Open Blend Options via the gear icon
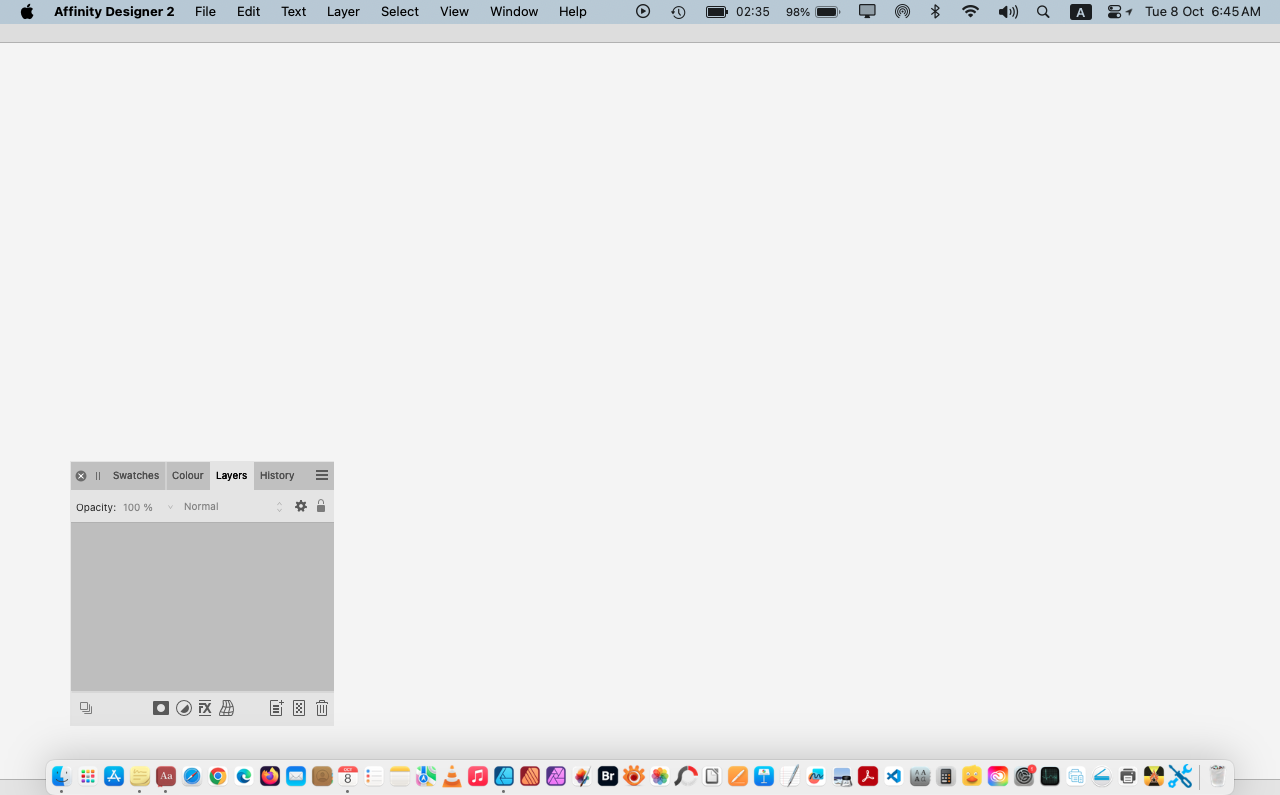This screenshot has height=795, width=1280. click(301, 506)
